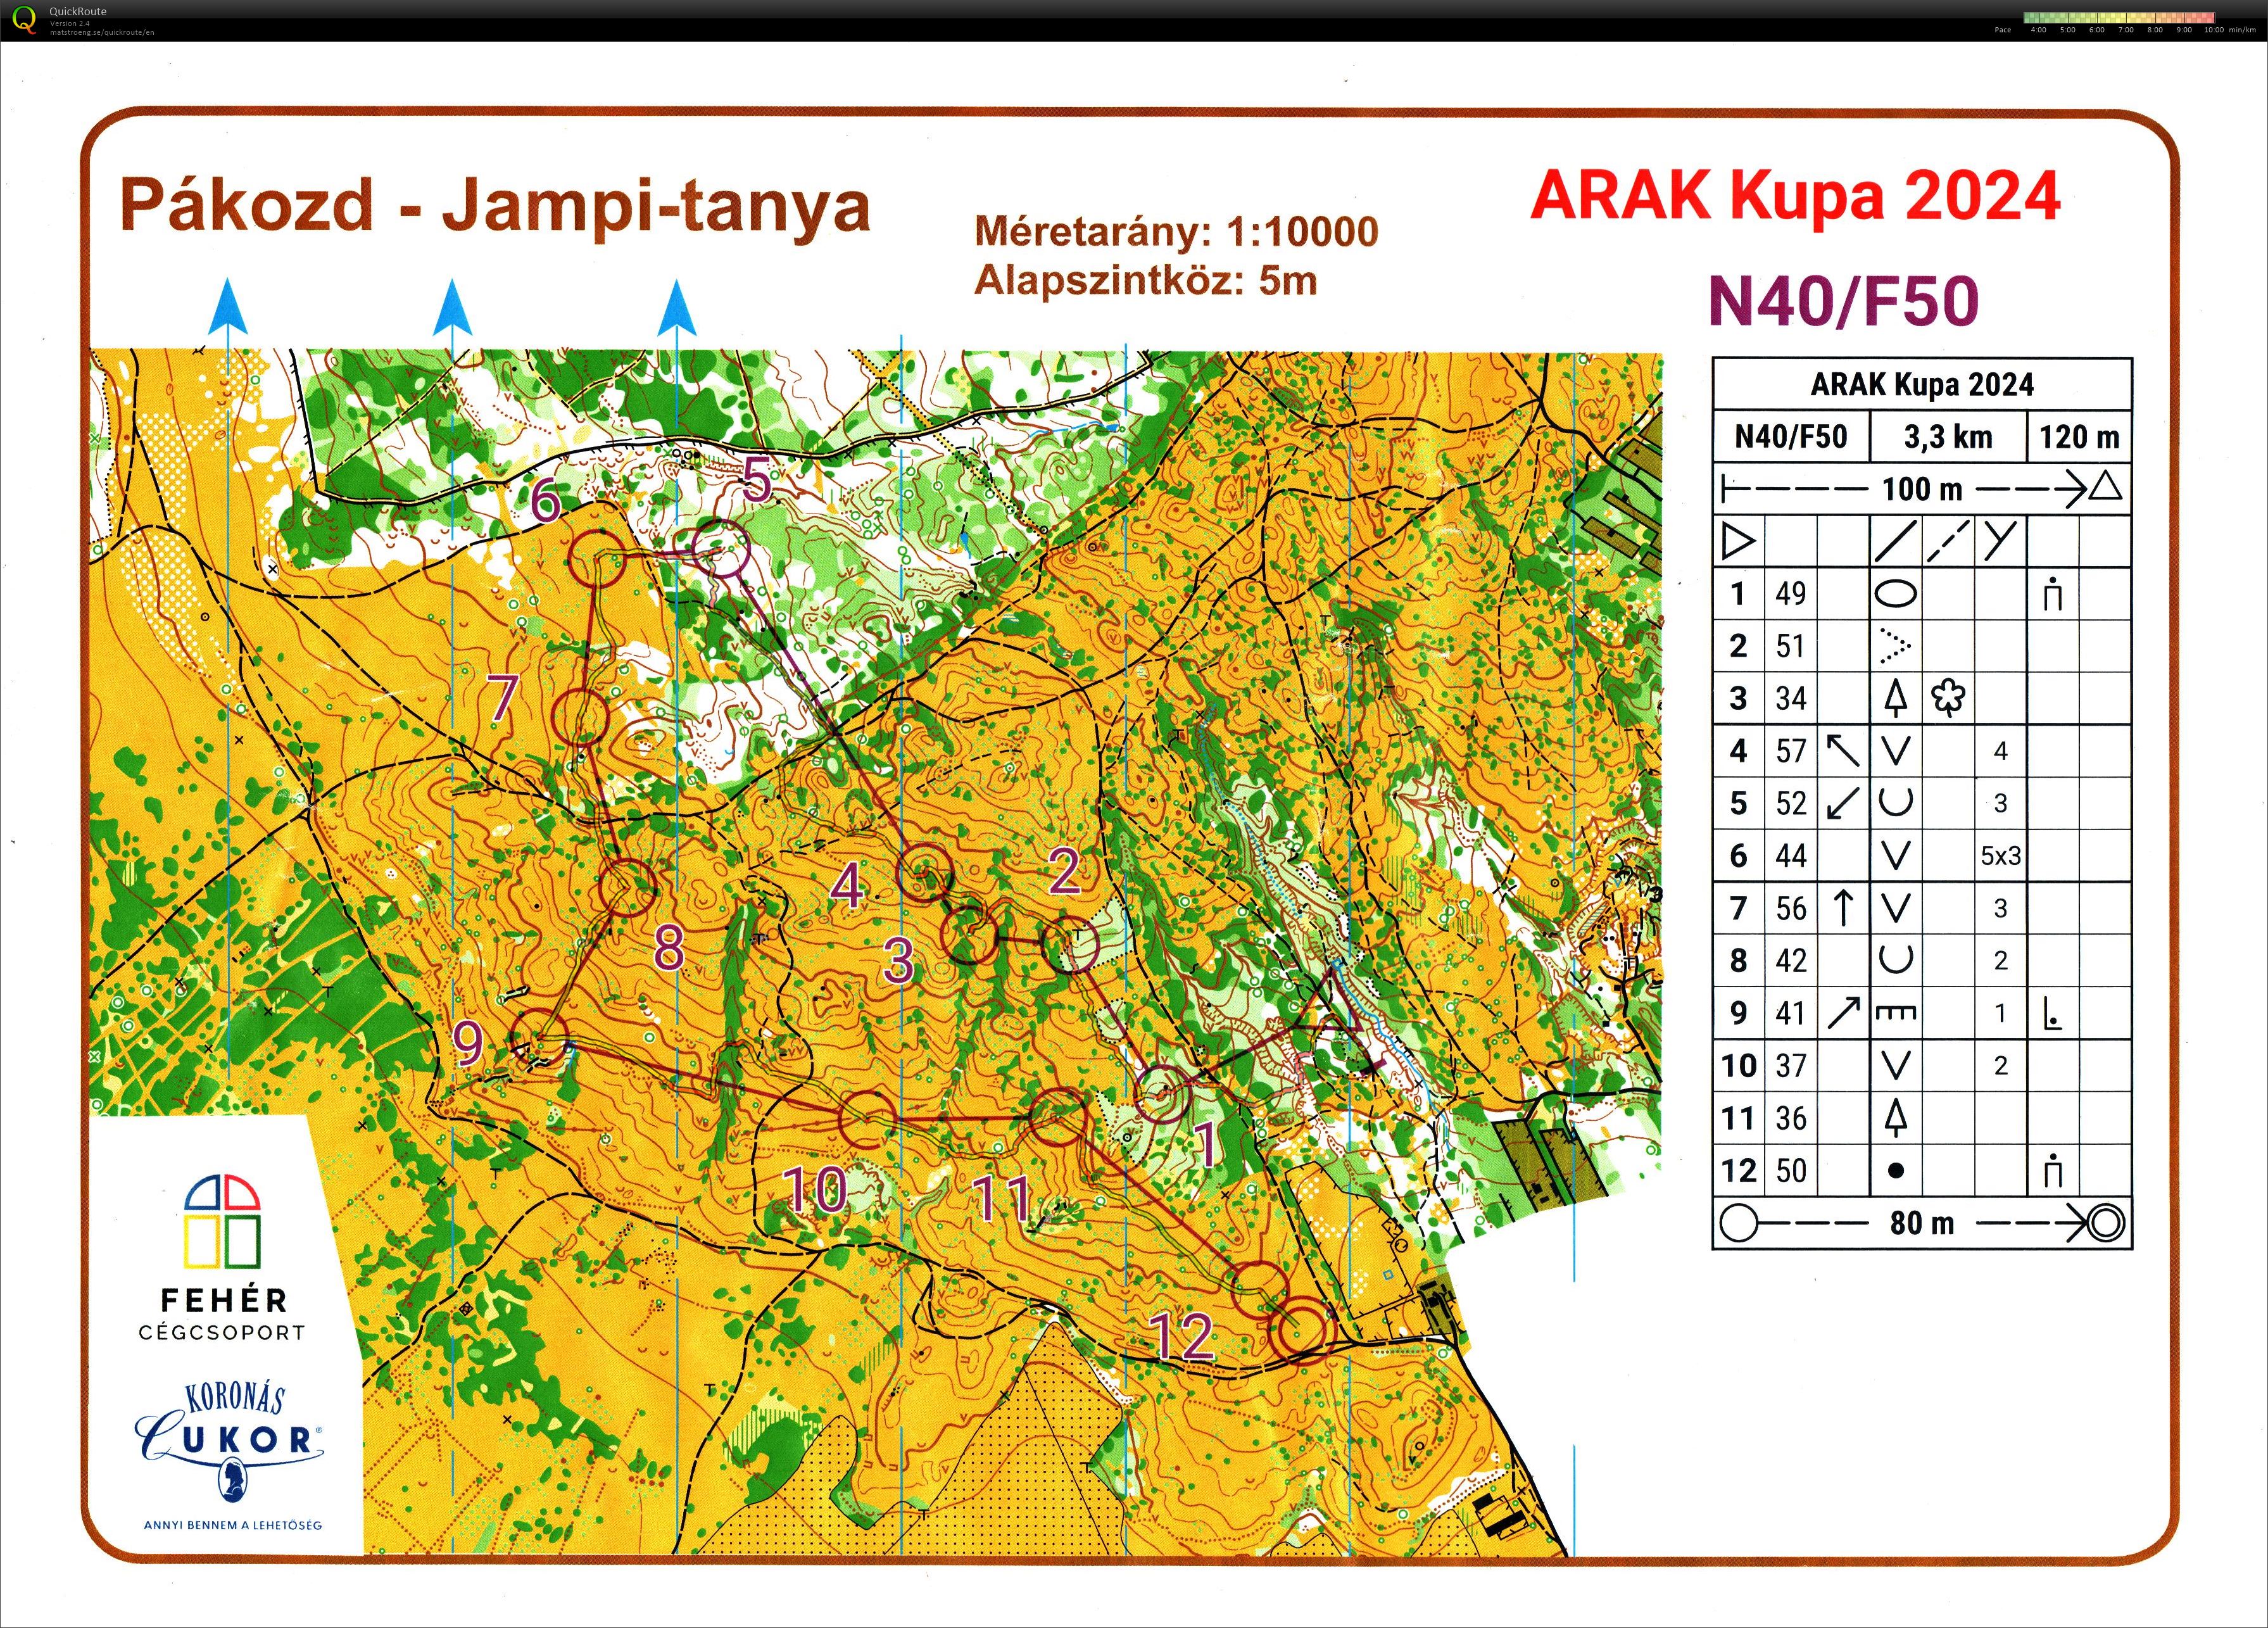
Task: Click the upward arrow in row 7
Action: [1843, 908]
